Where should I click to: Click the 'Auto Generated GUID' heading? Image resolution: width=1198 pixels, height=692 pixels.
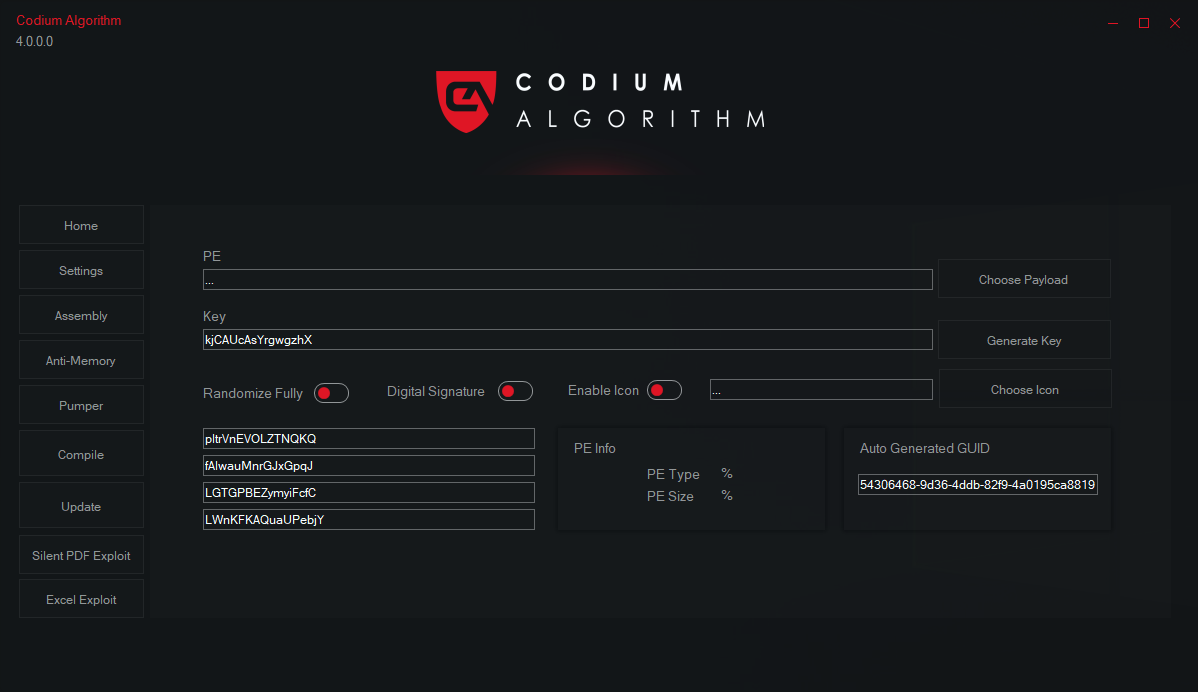(924, 448)
